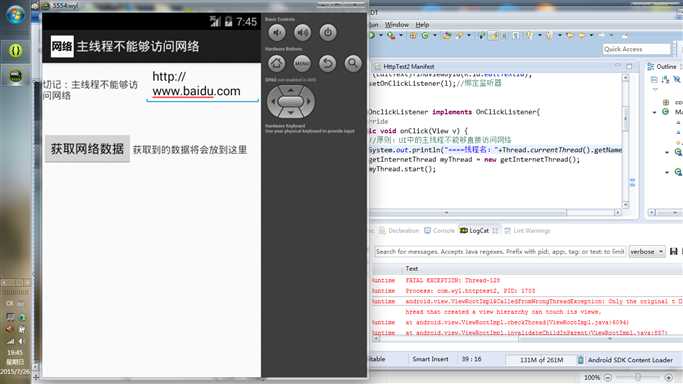Click the editor horizontal scrollbar

pyautogui.click(x=495, y=212)
